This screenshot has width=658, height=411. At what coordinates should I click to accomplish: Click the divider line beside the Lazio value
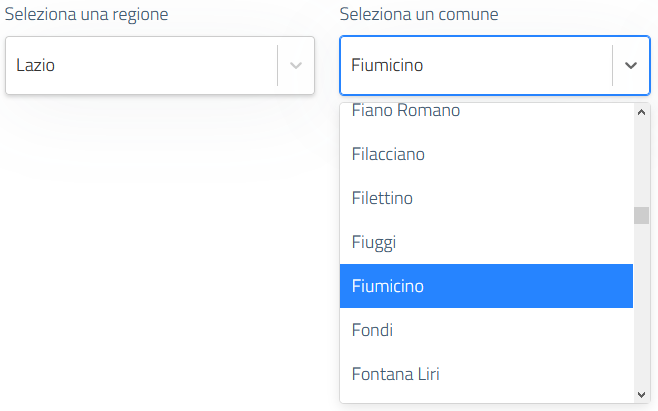pos(277,66)
